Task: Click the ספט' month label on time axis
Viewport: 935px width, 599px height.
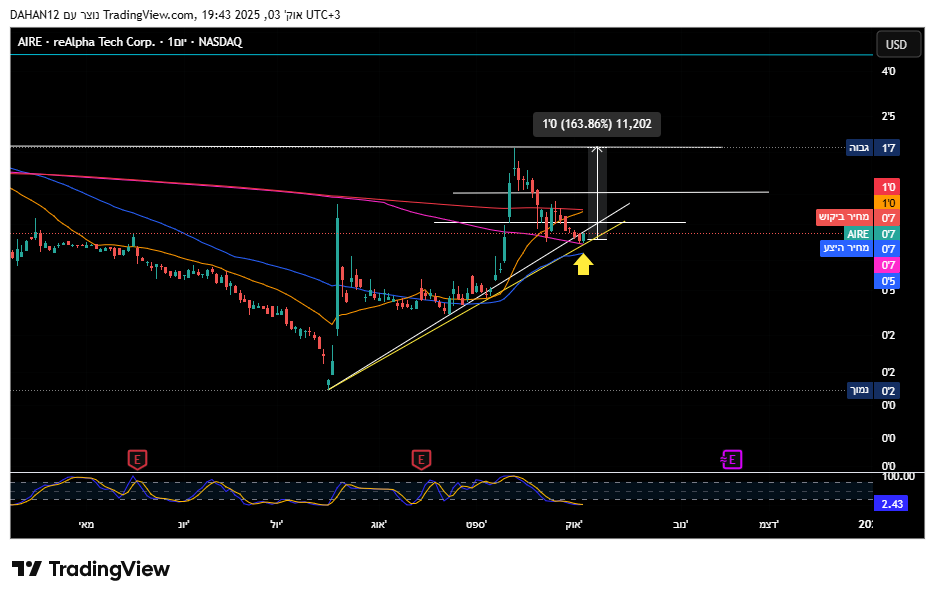Action: 476,524
